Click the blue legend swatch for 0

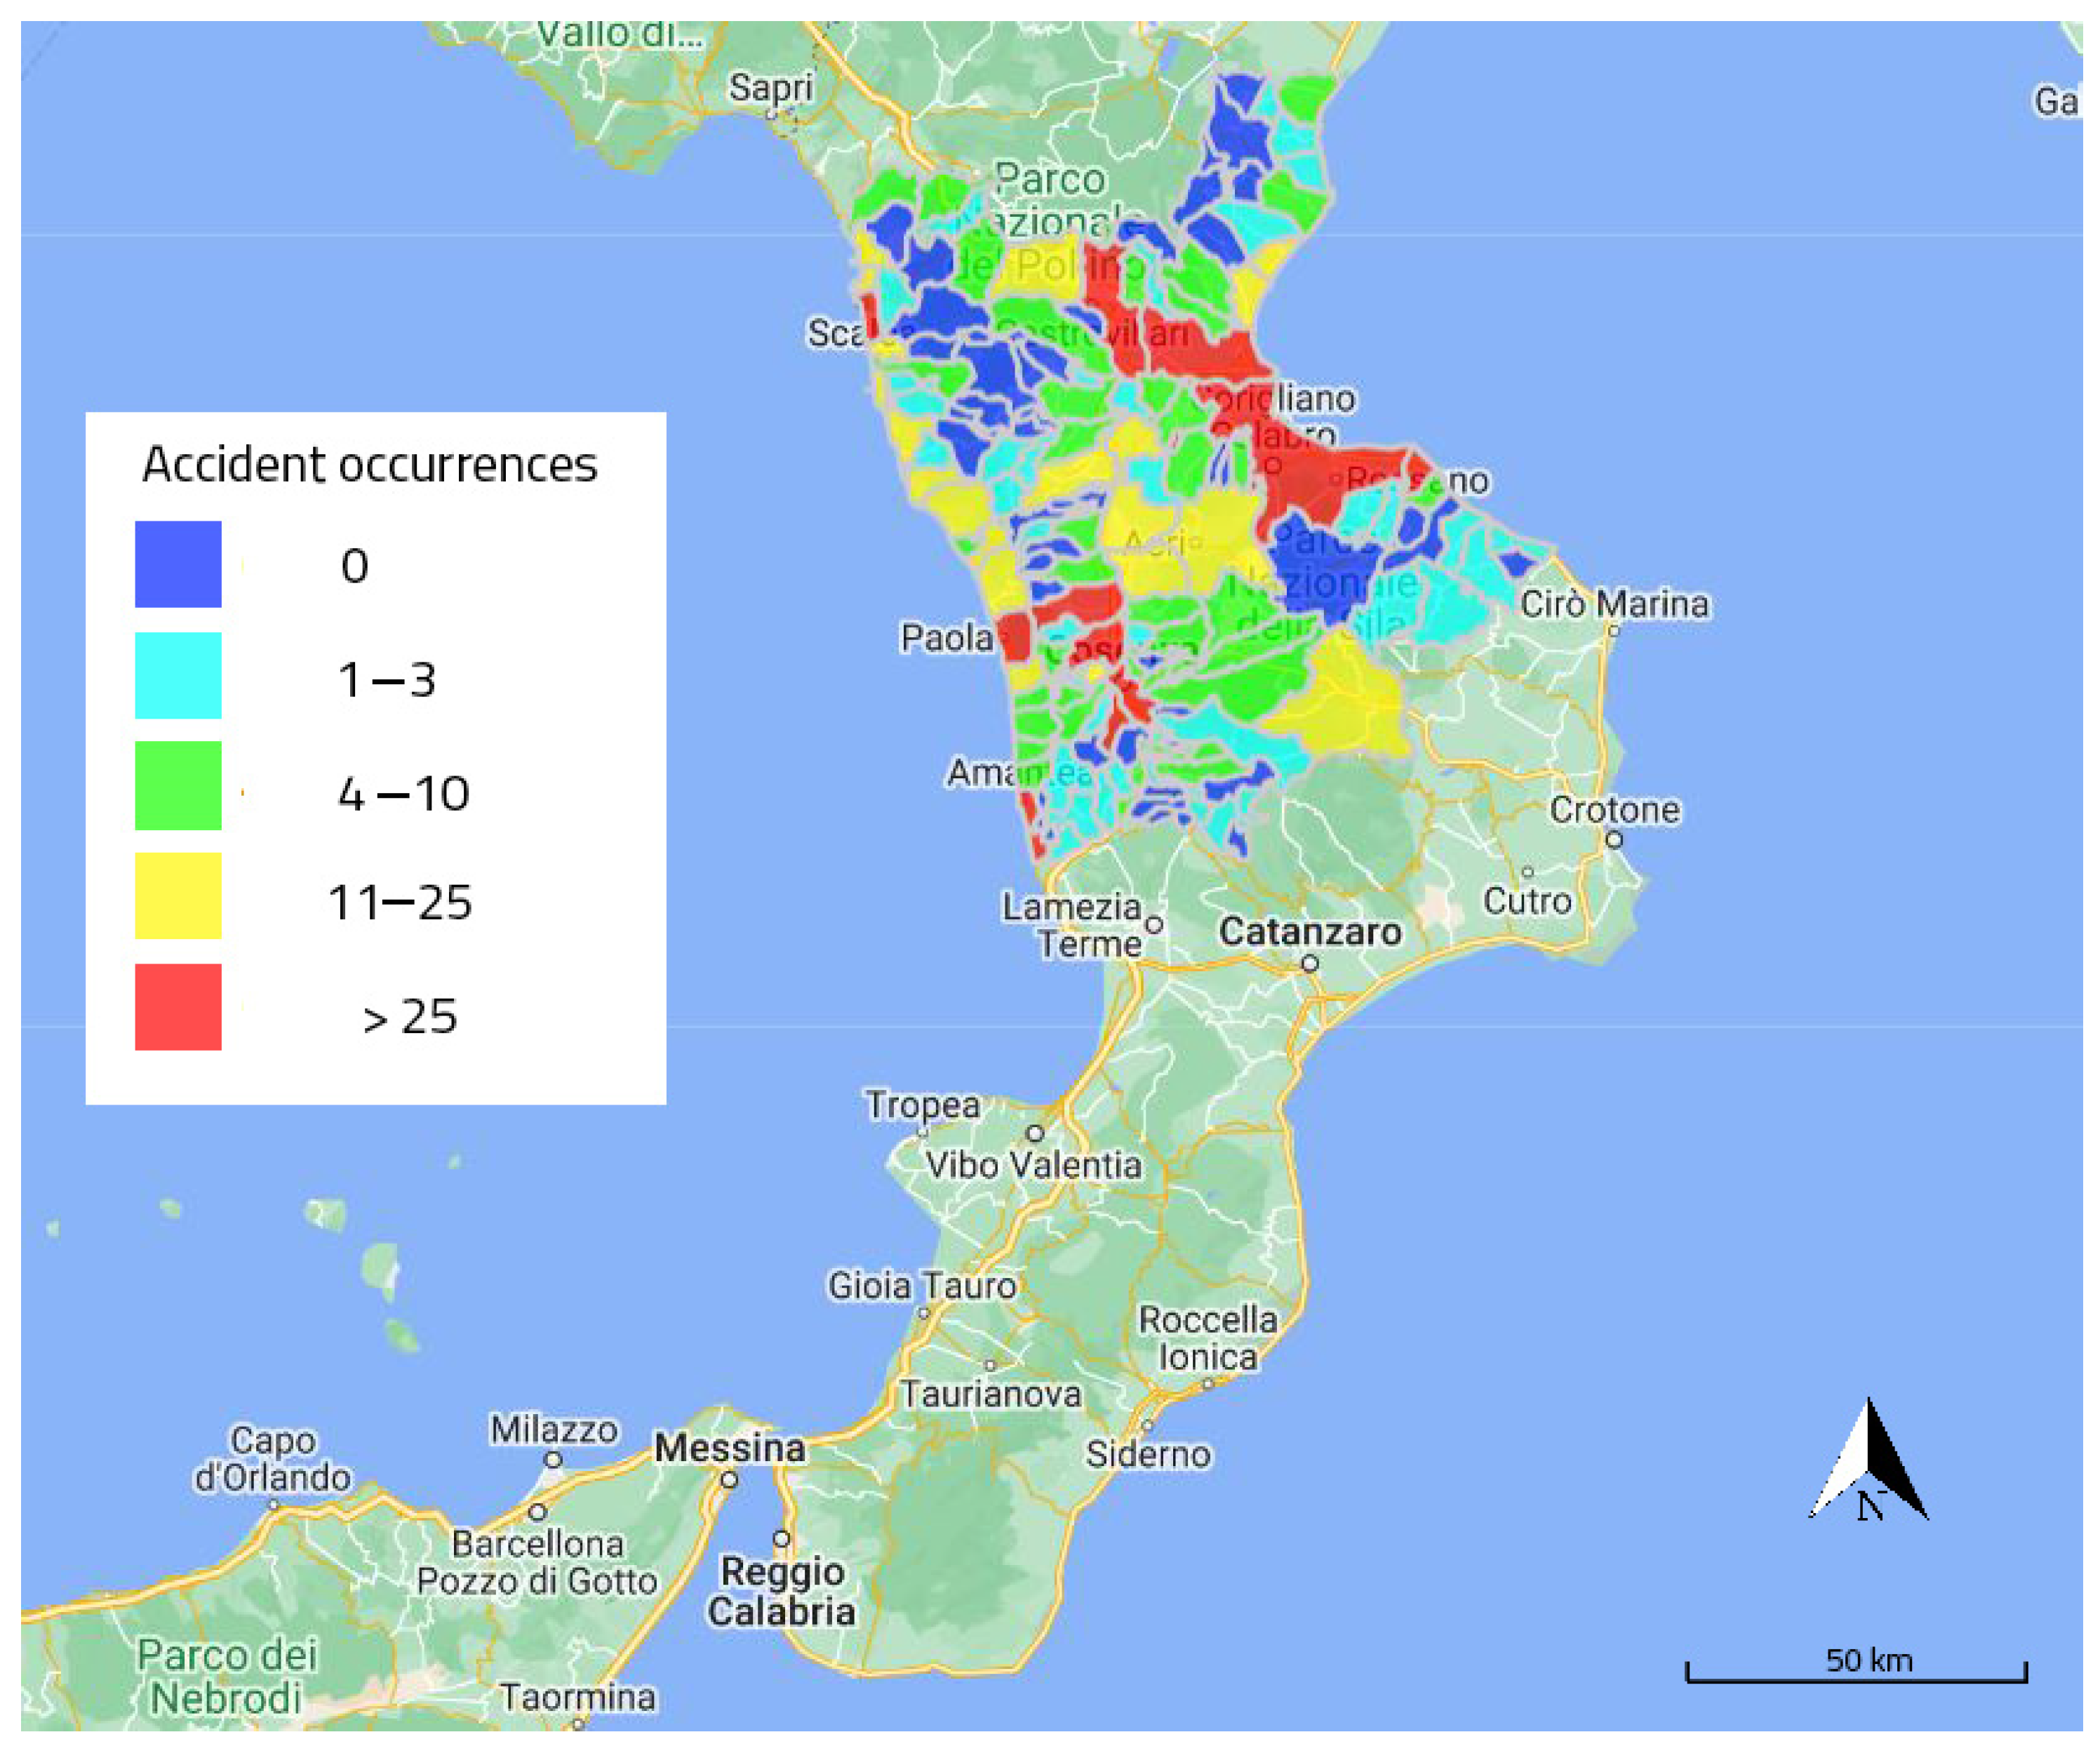[178, 564]
